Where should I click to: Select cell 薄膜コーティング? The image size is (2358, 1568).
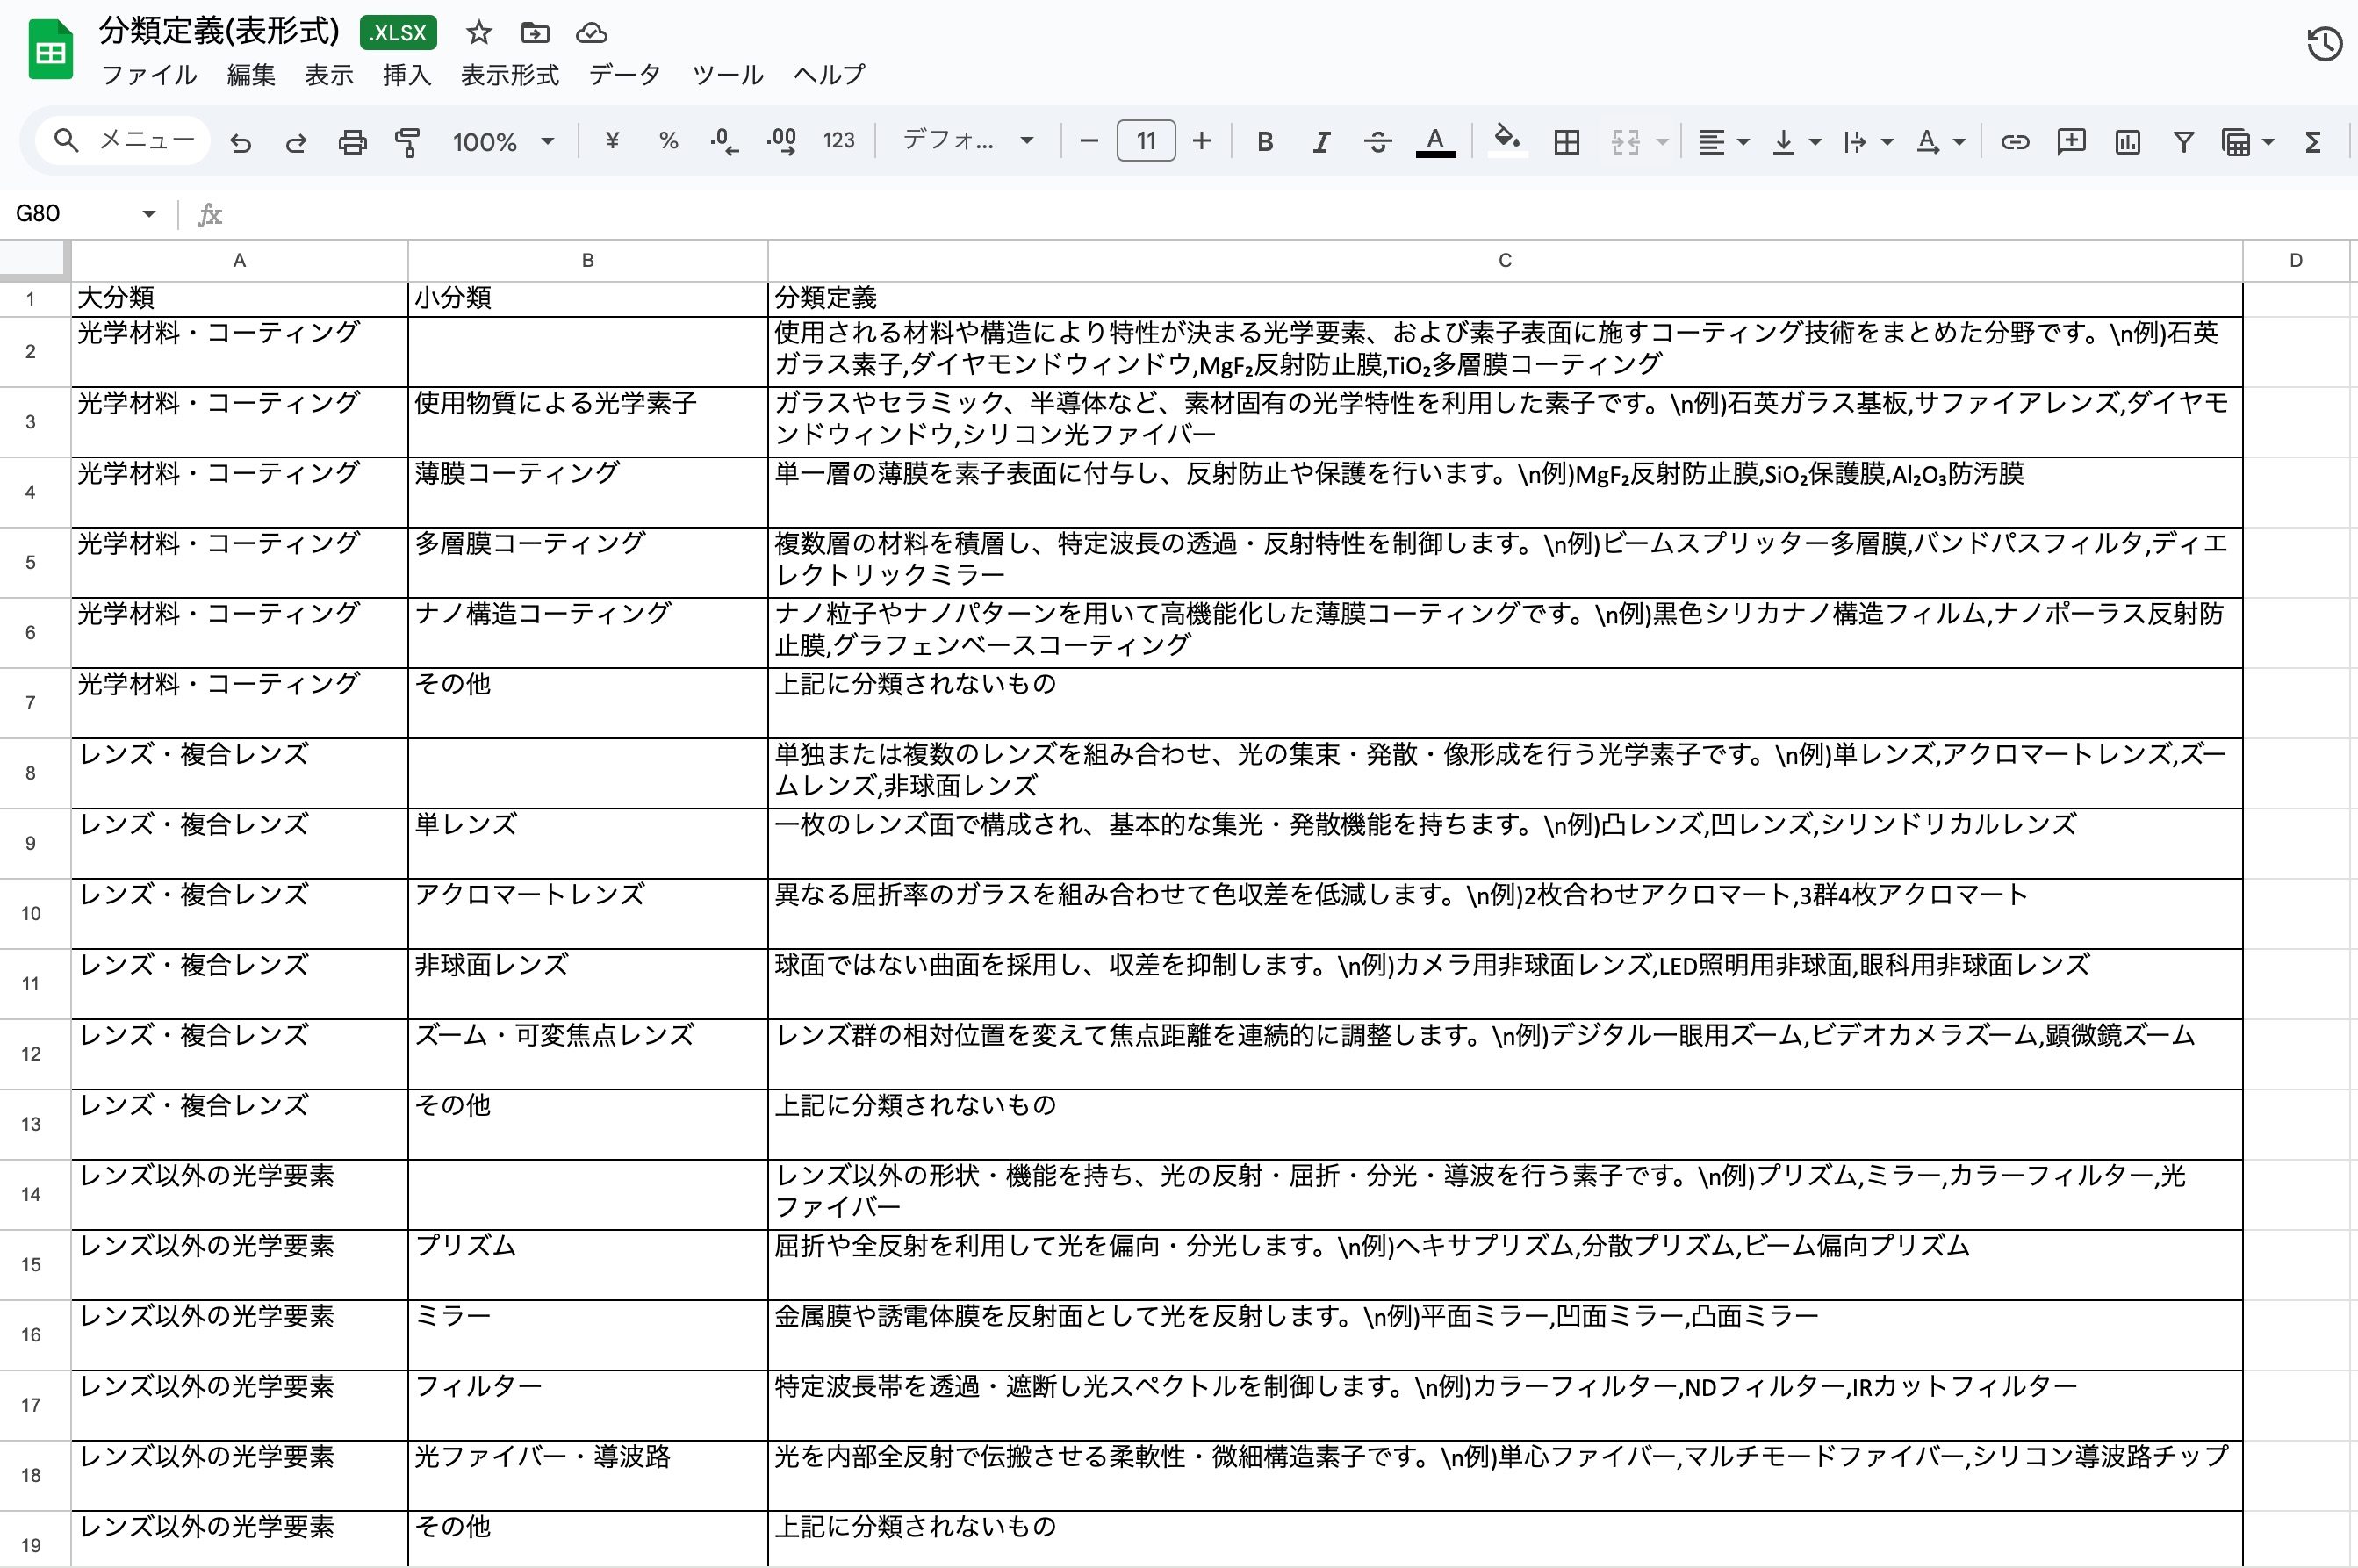click(587, 492)
